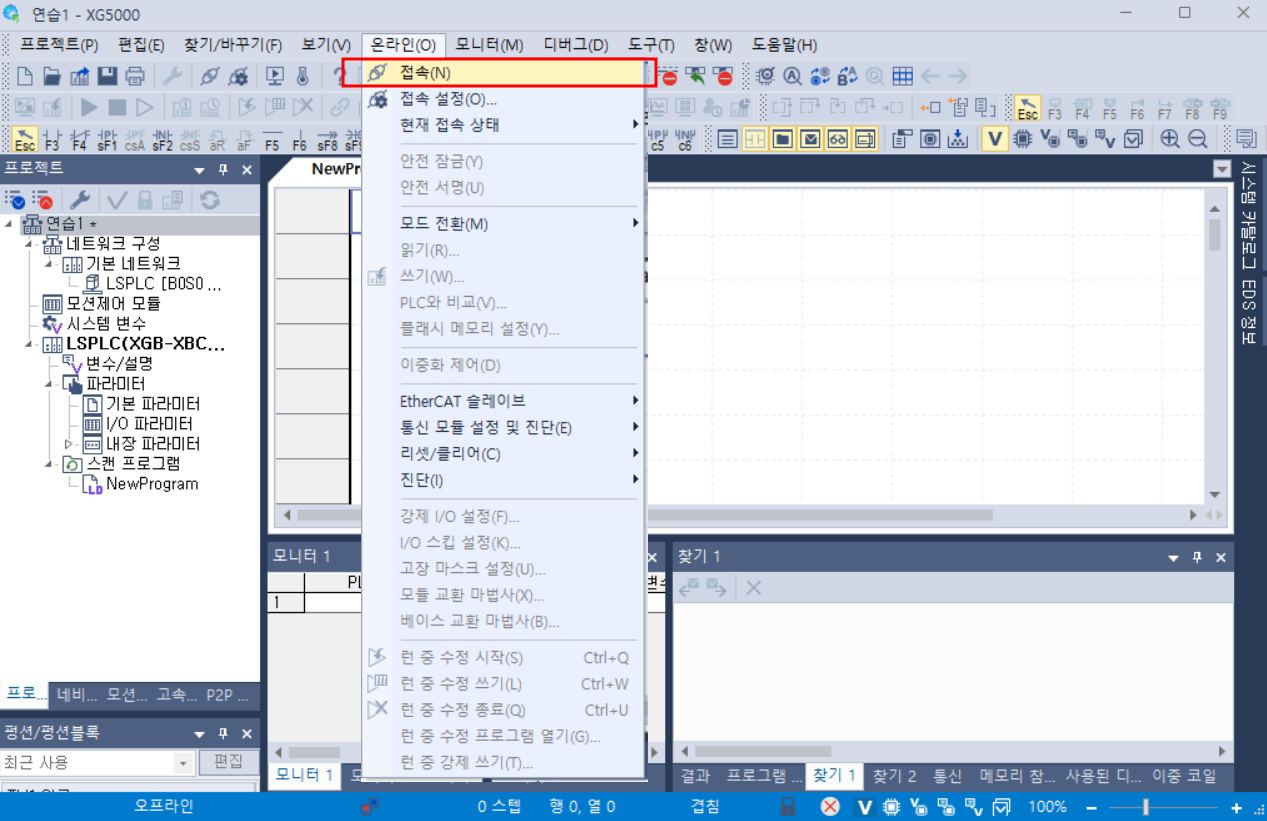Select NewProgram in the project tree

[x=152, y=483]
